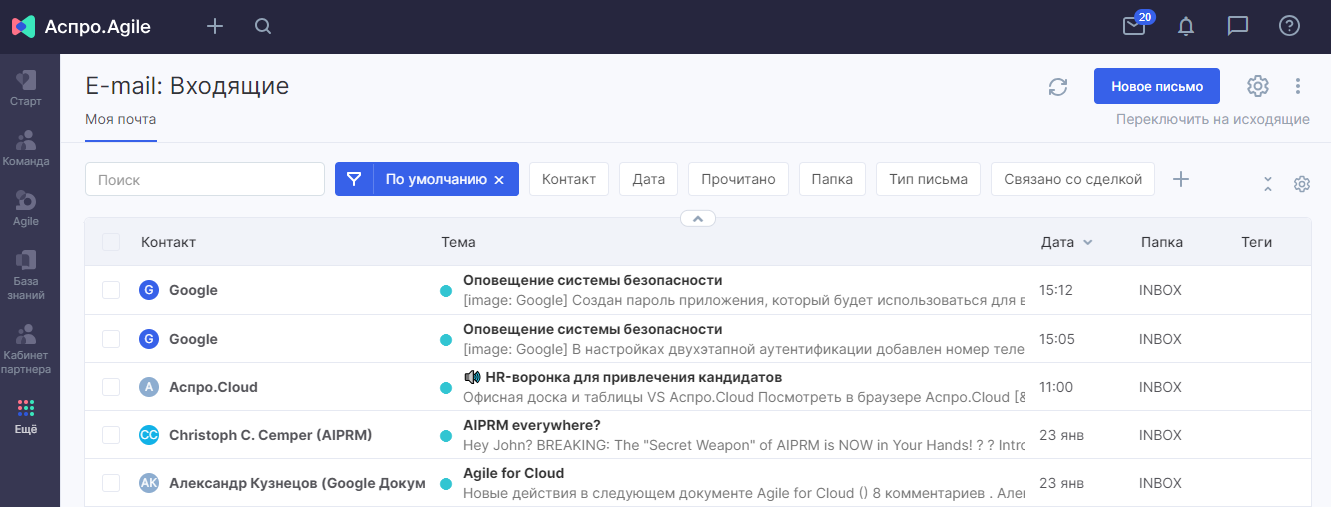Screen dimensions: 1331x507
Task: Open notifications bell icon
Action: [x=1186, y=26]
